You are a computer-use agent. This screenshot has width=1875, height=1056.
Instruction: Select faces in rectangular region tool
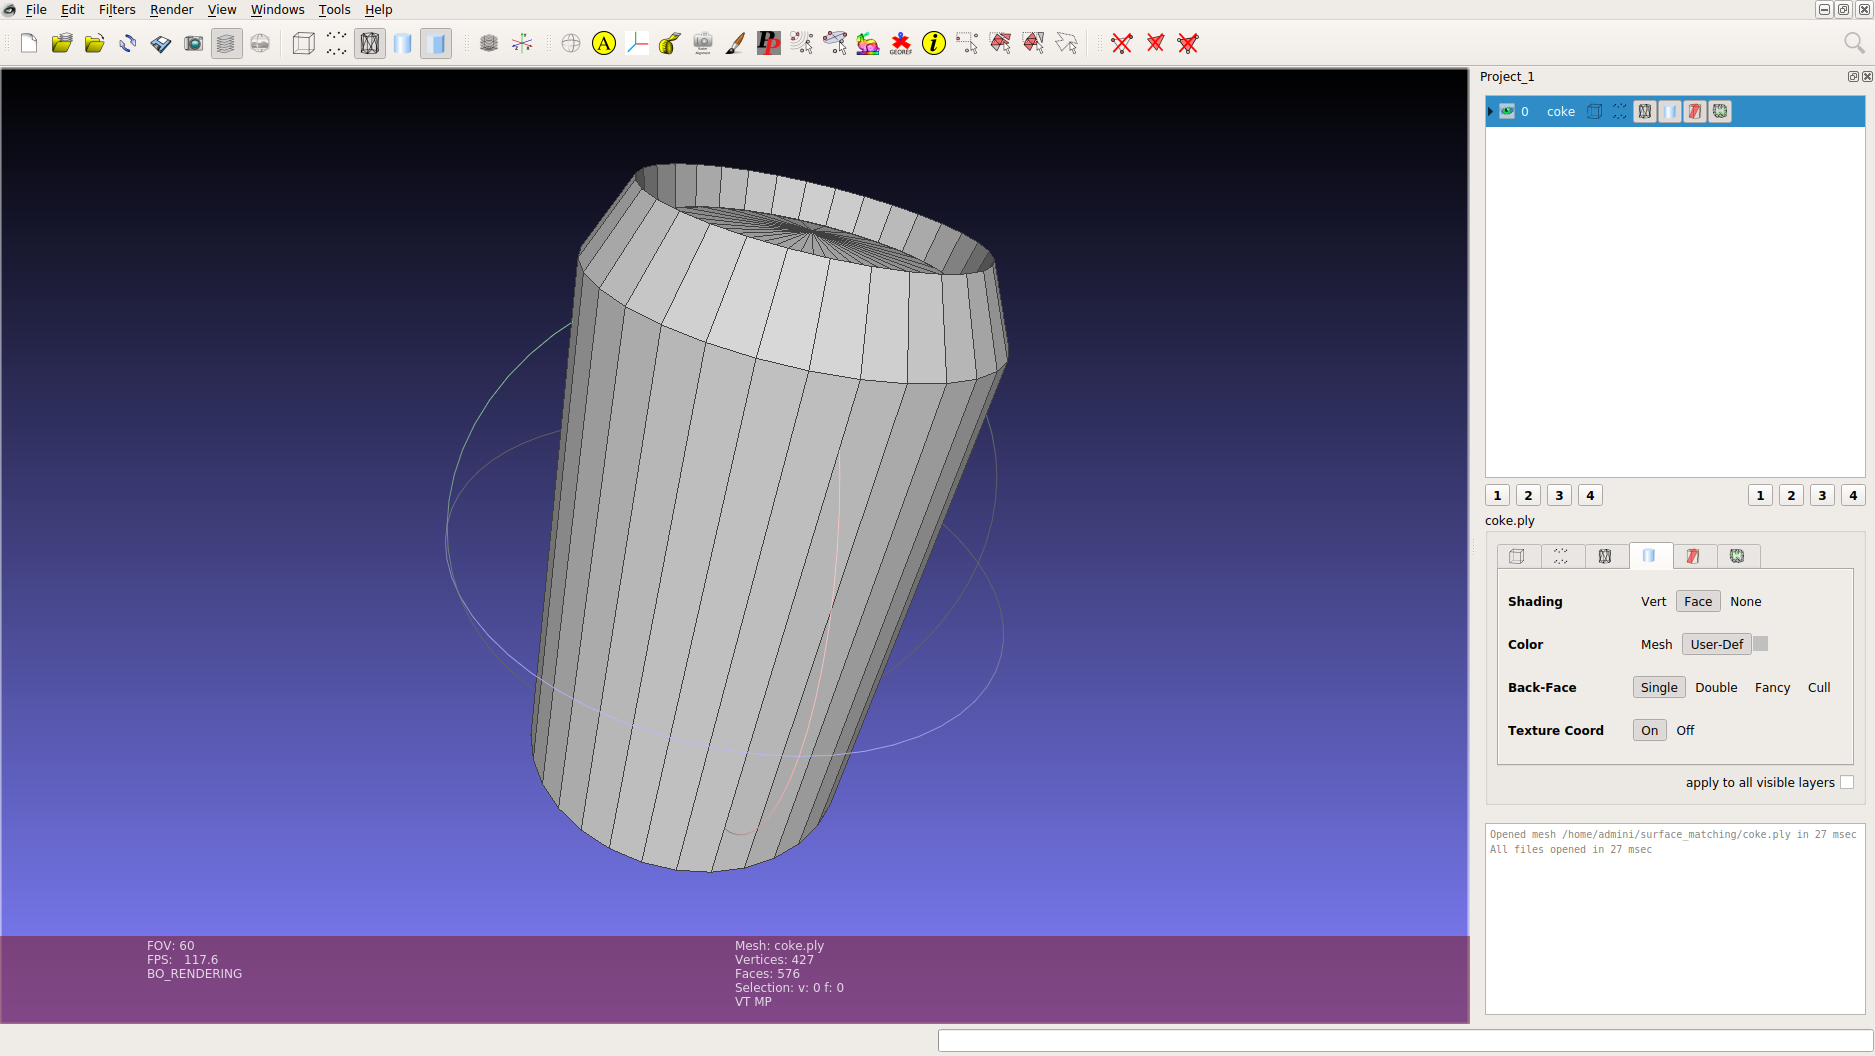coord(1000,43)
